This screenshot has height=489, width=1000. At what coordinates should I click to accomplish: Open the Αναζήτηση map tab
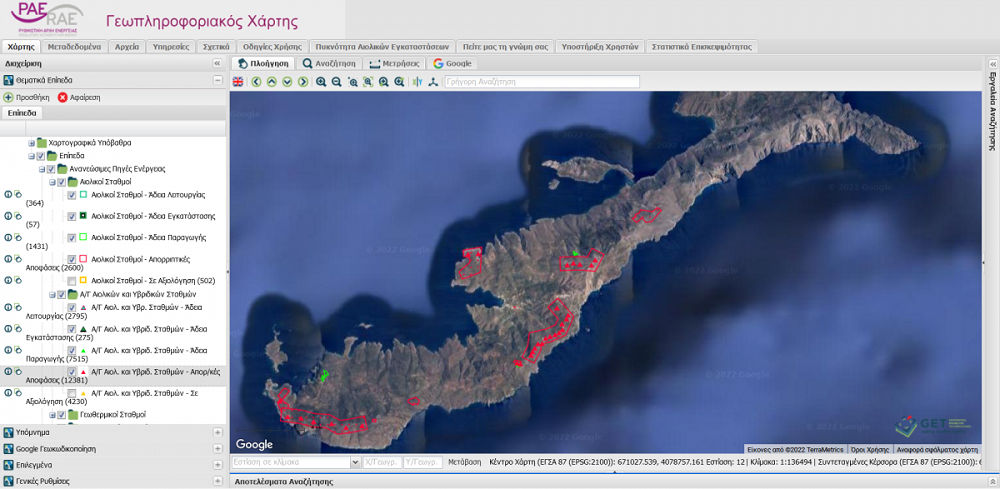[329, 63]
